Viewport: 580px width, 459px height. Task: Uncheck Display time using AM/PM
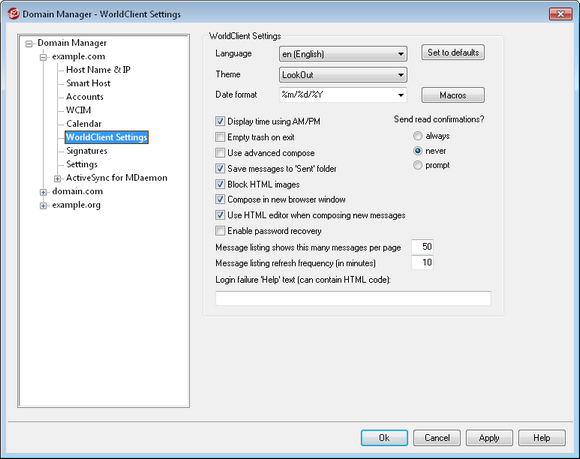(220, 121)
